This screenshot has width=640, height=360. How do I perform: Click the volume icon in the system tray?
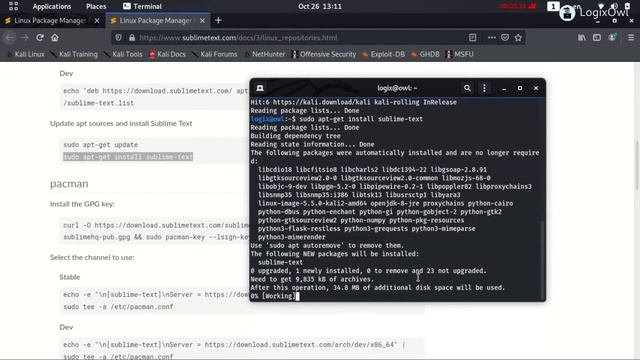coord(614,6)
